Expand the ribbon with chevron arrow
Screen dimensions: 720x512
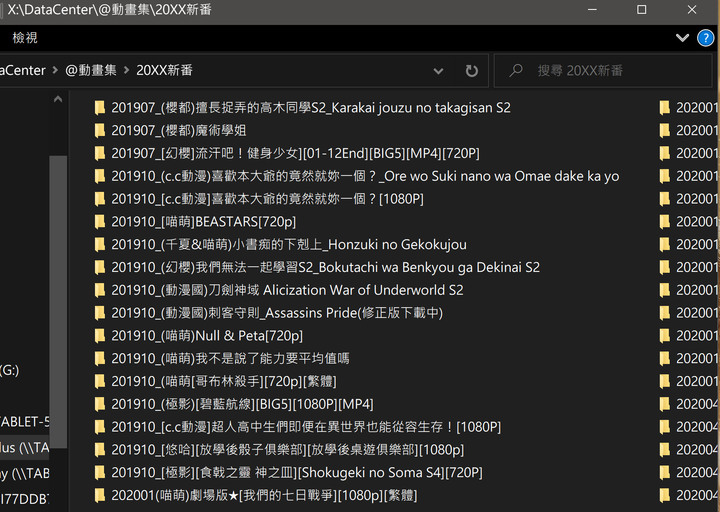tap(682, 38)
